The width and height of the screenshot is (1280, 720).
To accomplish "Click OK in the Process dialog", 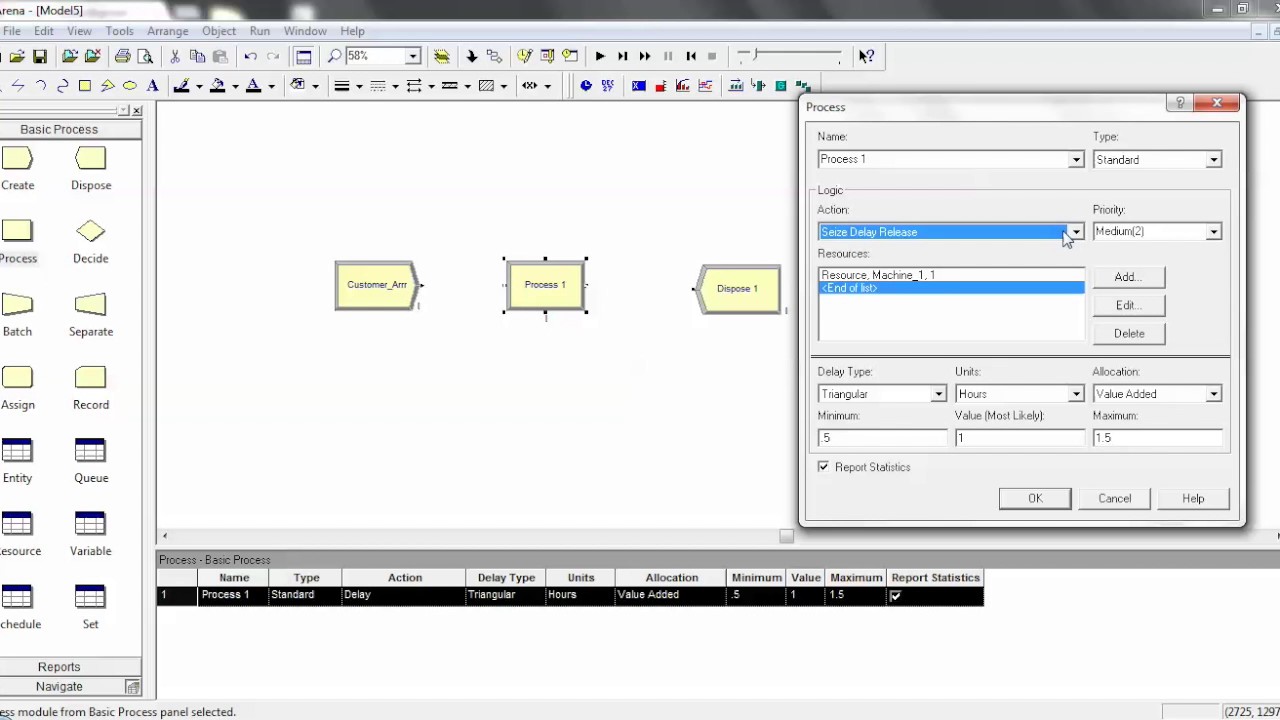I will [1035, 498].
